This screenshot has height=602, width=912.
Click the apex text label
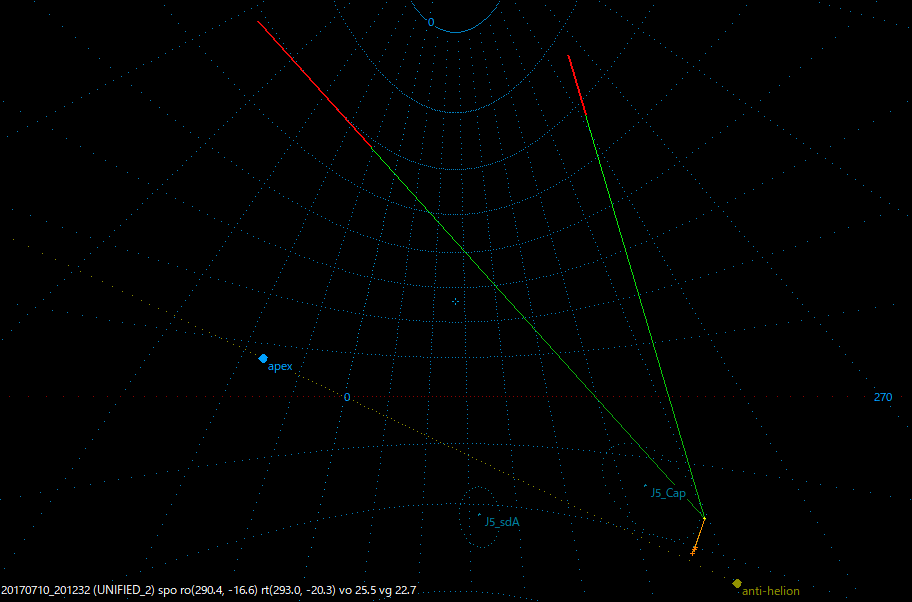point(279,366)
